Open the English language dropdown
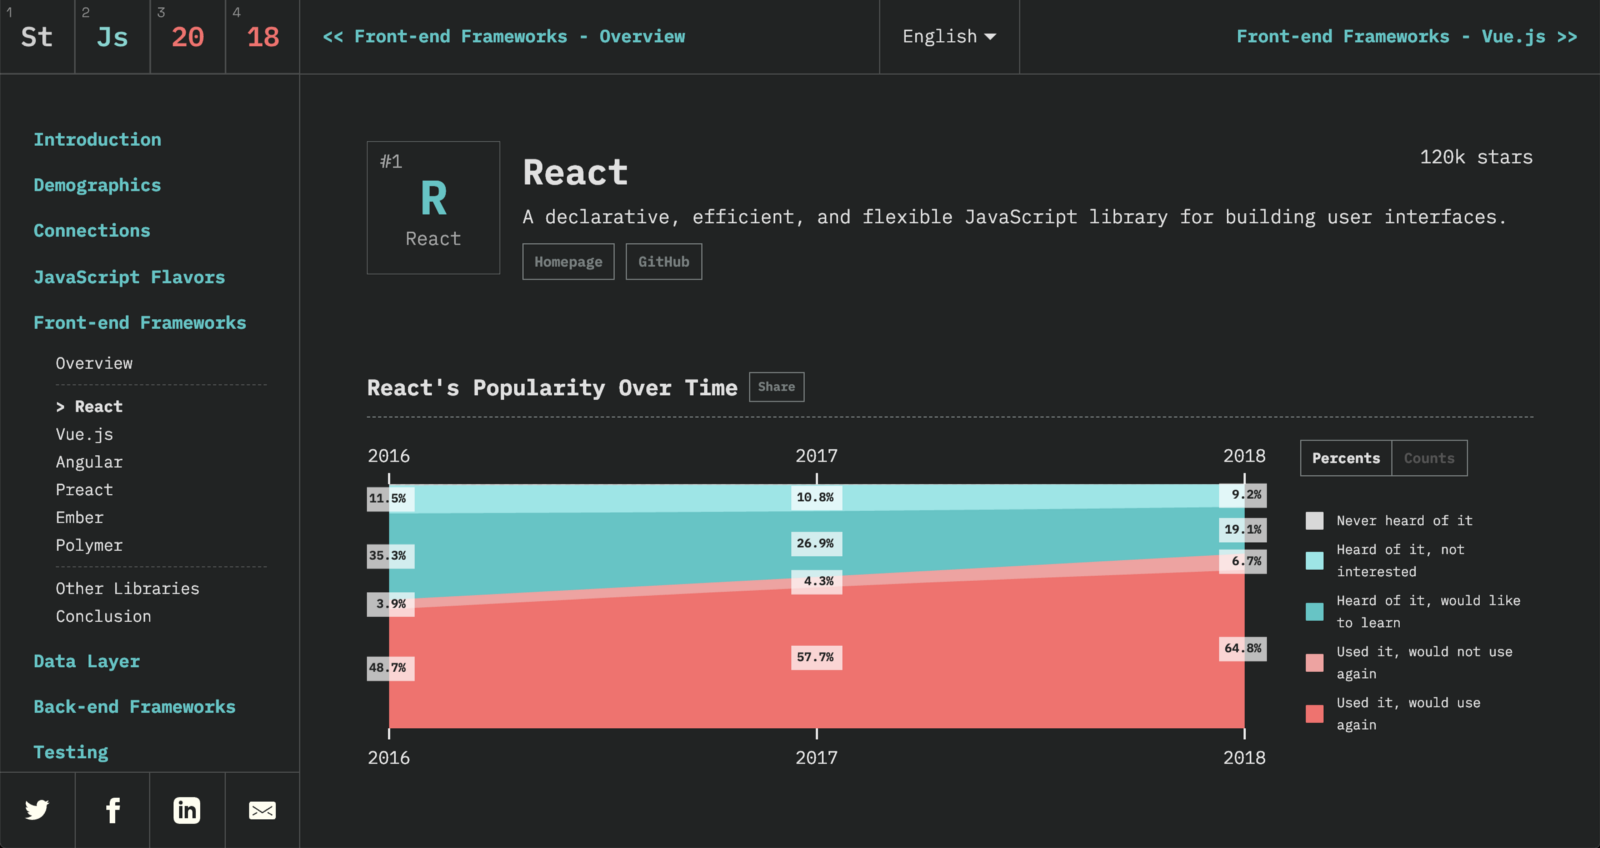Screen dimensions: 1600x848 pos(949,36)
